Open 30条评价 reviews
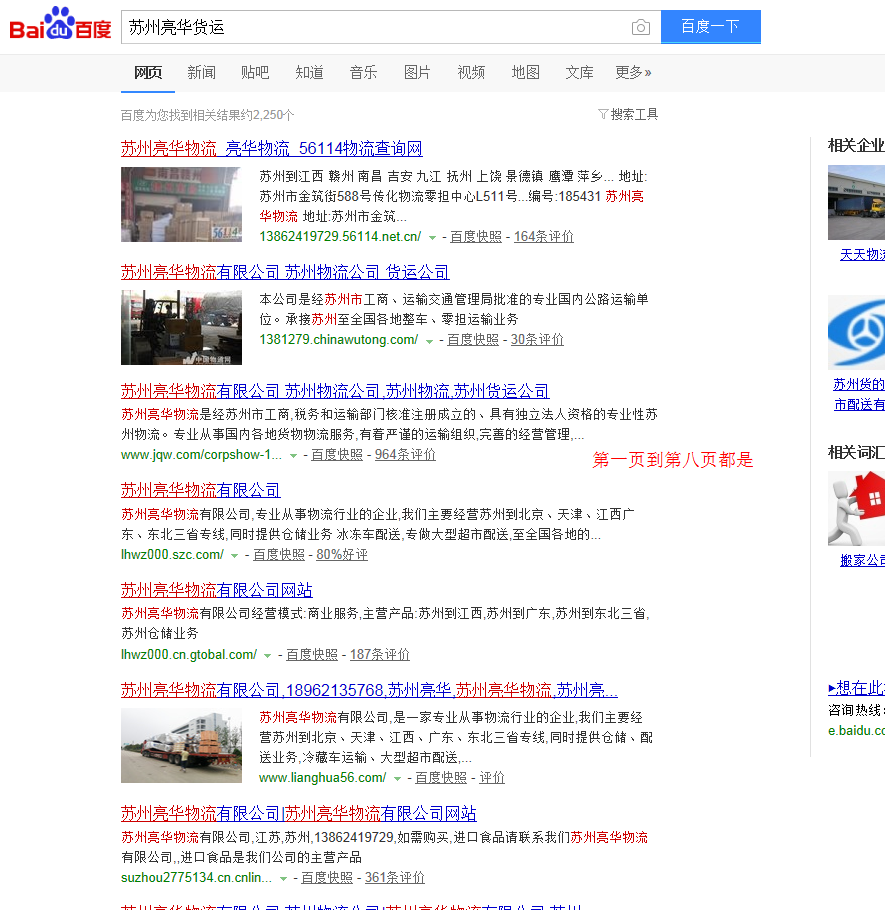This screenshot has width=885, height=910. coord(537,340)
